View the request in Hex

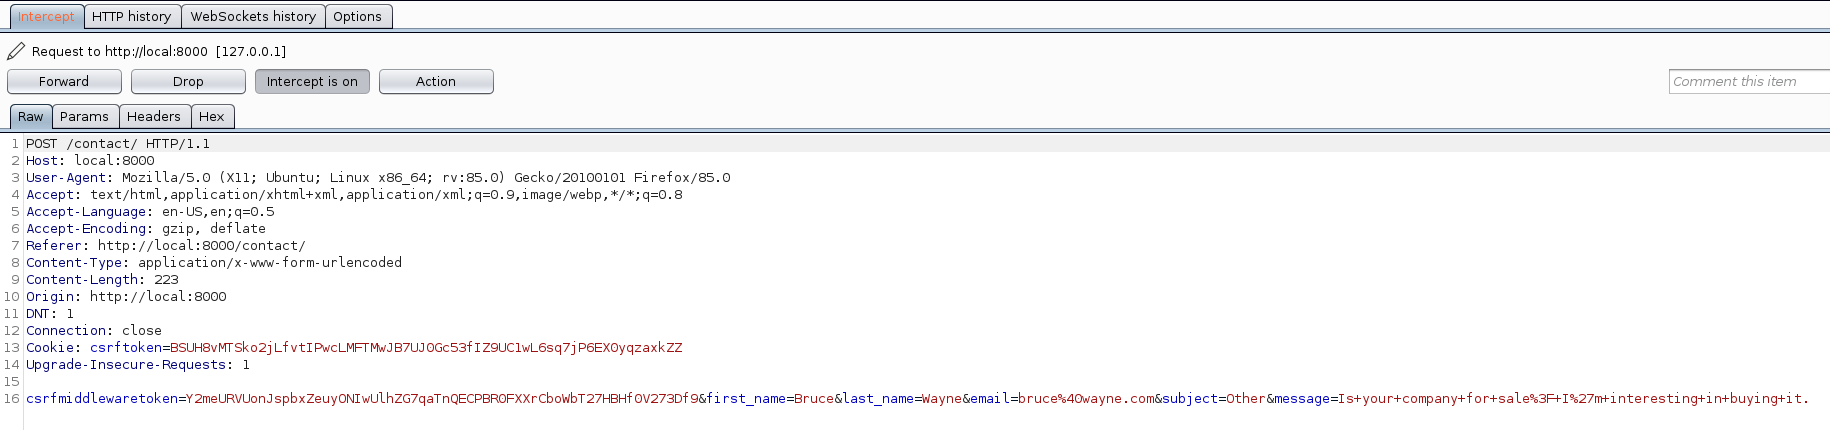tap(212, 117)
